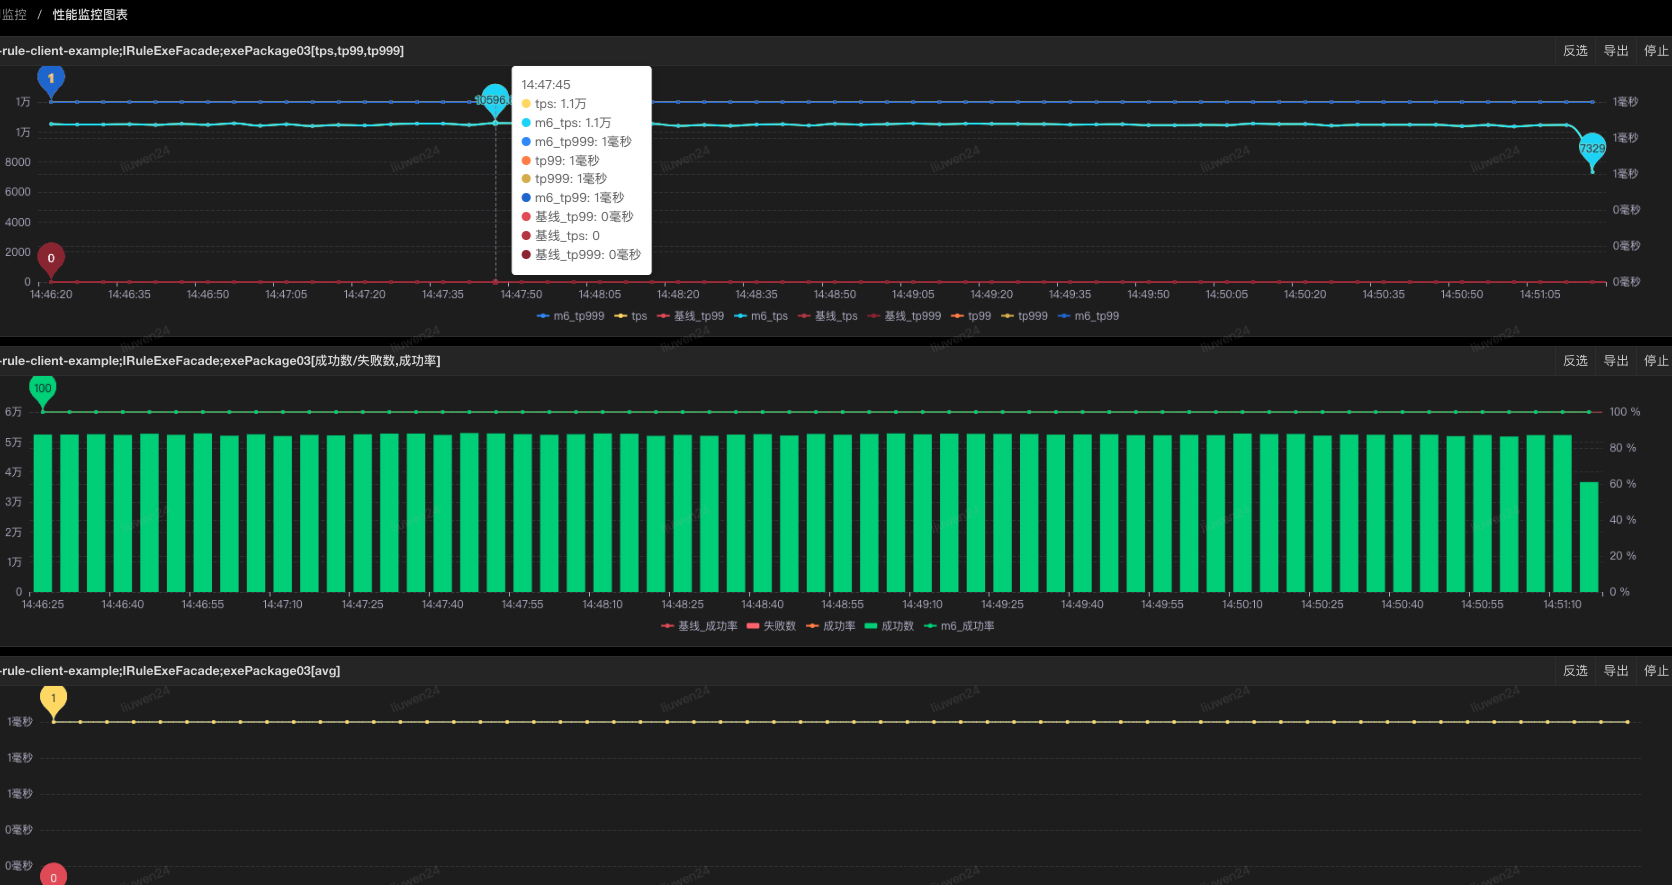The image size is (1672, 885).
Task: Click 停止 in the success rate chart header
Action: pos(1656,361)
